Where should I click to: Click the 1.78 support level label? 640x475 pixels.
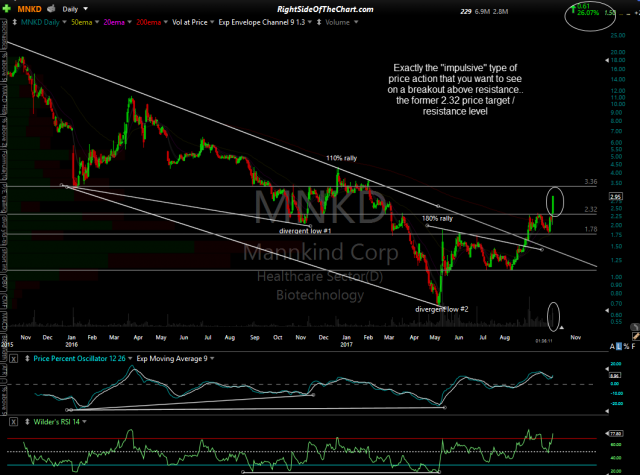tap(591, 229)
